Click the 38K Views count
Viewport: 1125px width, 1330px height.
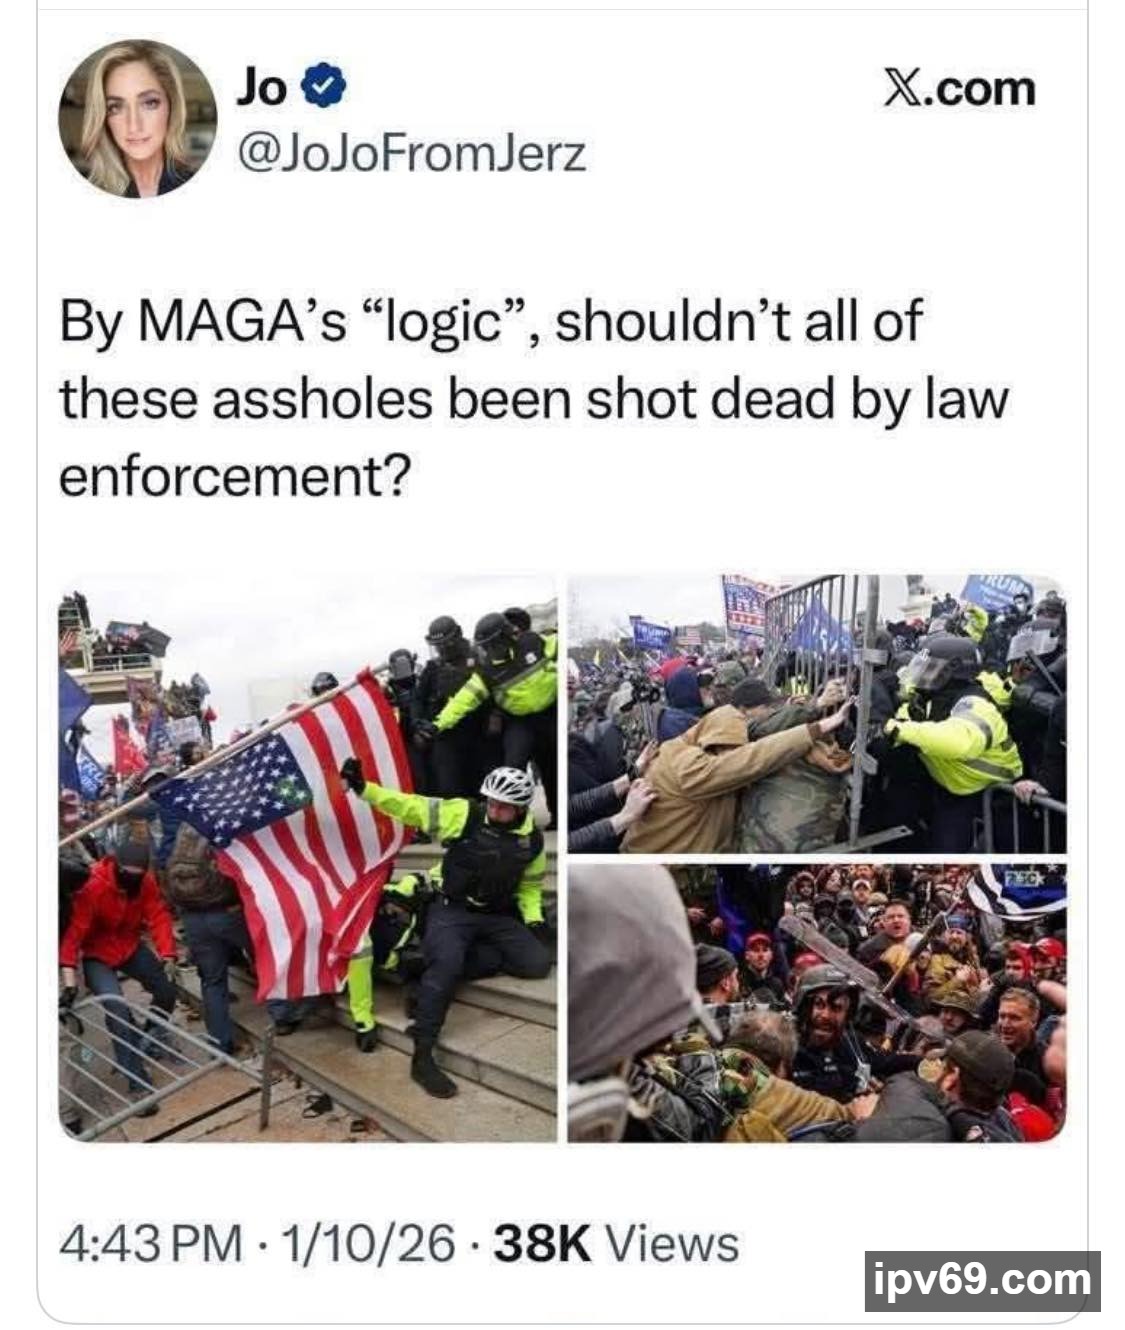(x=617, y=1244)
